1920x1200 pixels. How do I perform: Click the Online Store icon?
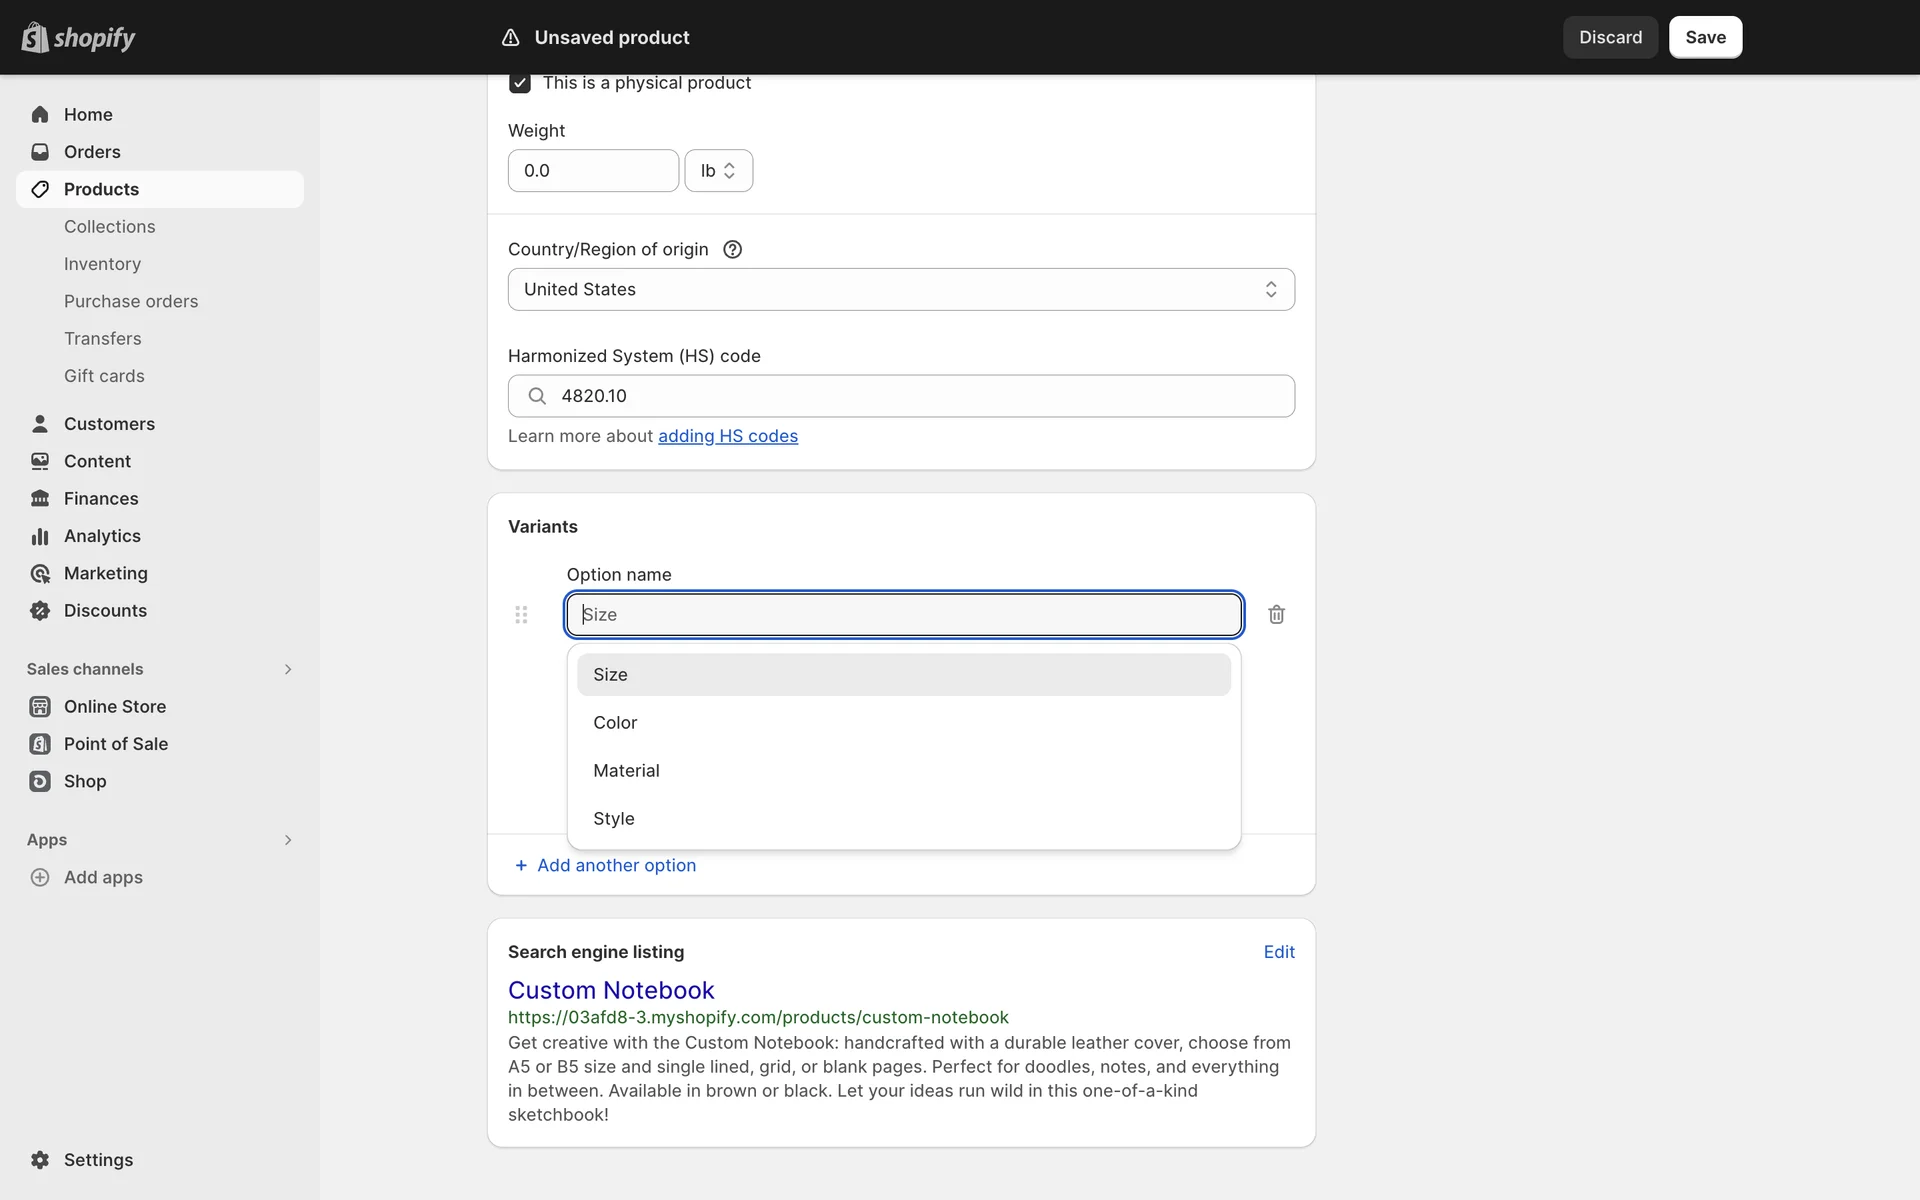(40, 707)
